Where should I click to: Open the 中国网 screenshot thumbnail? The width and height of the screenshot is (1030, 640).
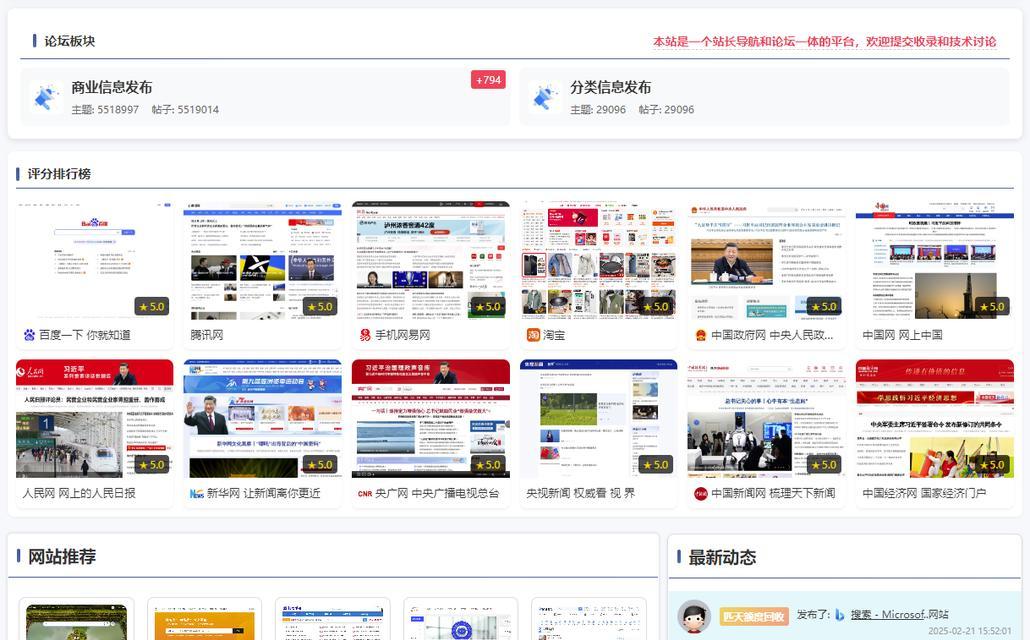tap(935, 261)
